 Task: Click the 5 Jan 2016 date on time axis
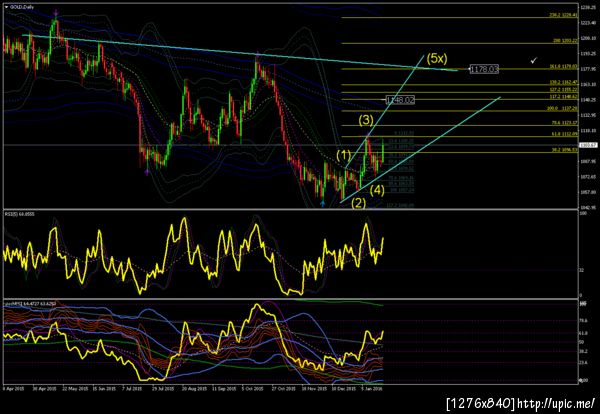click(371, 388)
